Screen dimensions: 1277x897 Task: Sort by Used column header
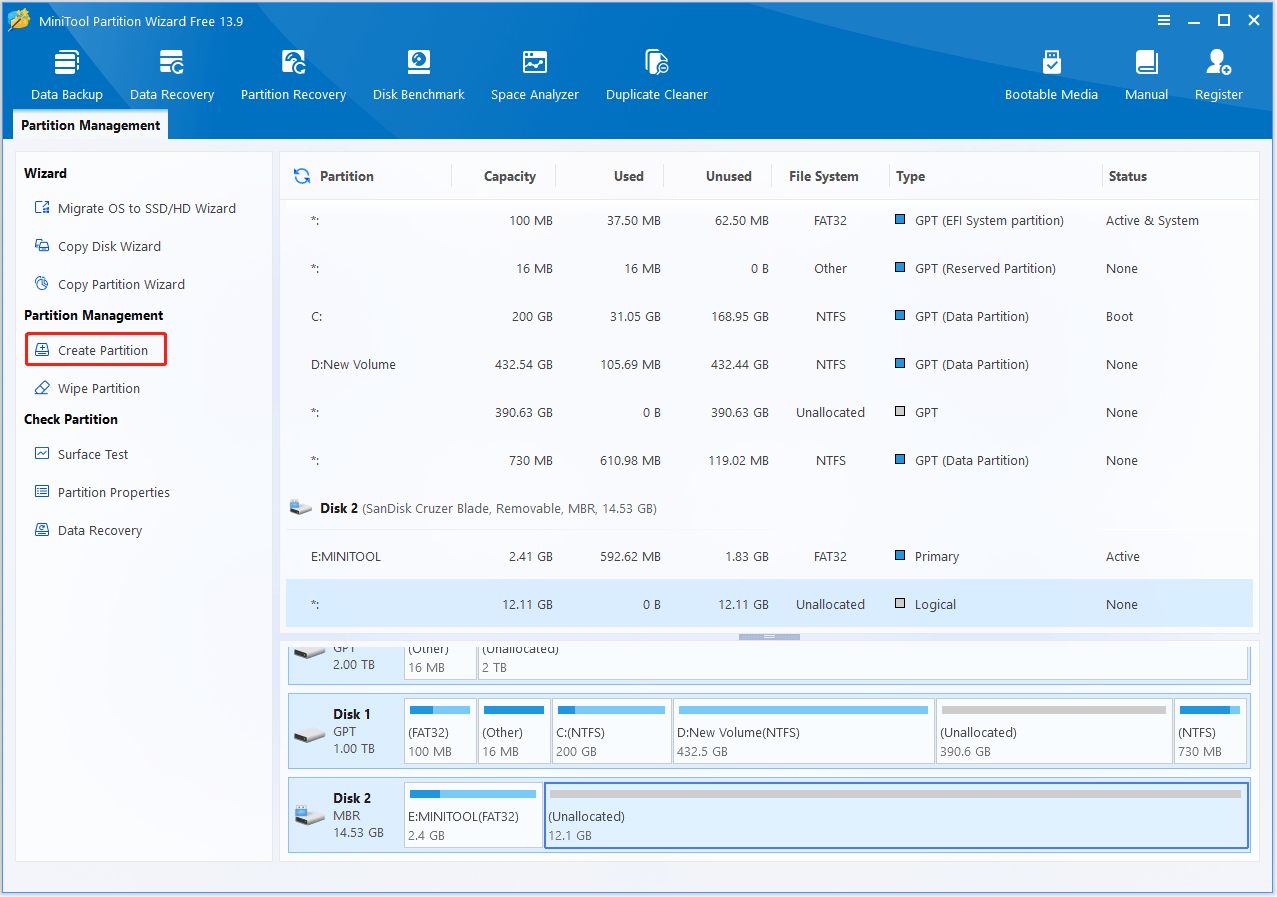point(629,176)
